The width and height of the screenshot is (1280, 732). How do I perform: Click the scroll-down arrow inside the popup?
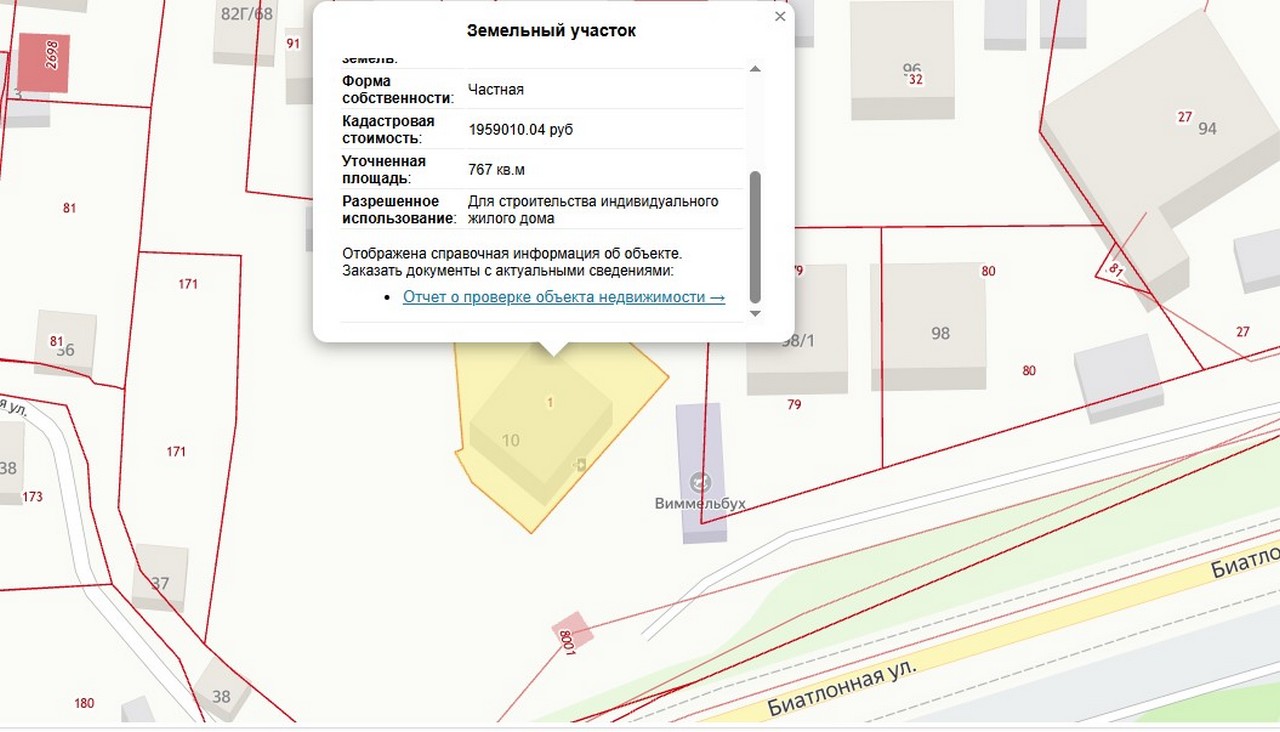pos(755,312)
